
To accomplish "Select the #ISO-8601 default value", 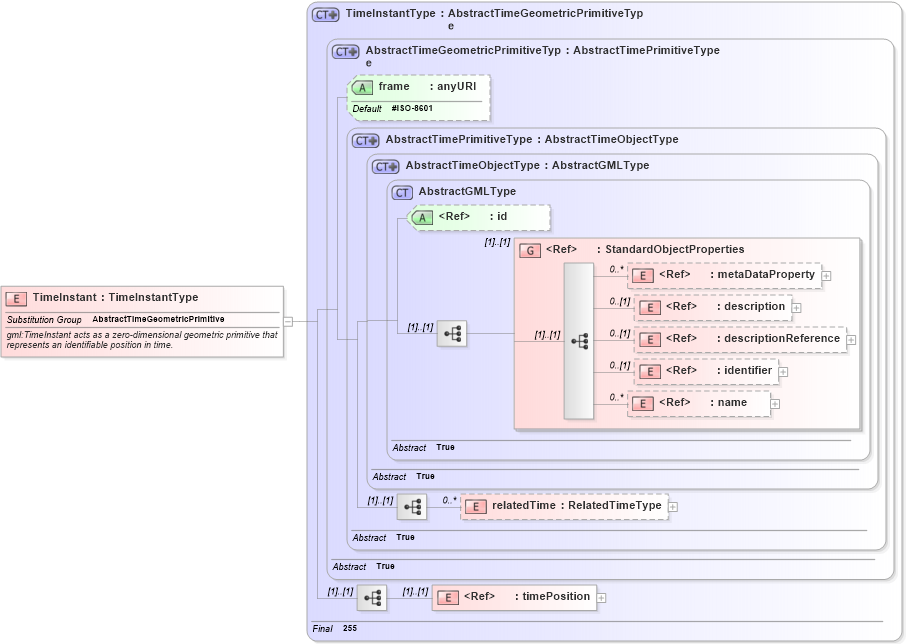I will [412, 108].
